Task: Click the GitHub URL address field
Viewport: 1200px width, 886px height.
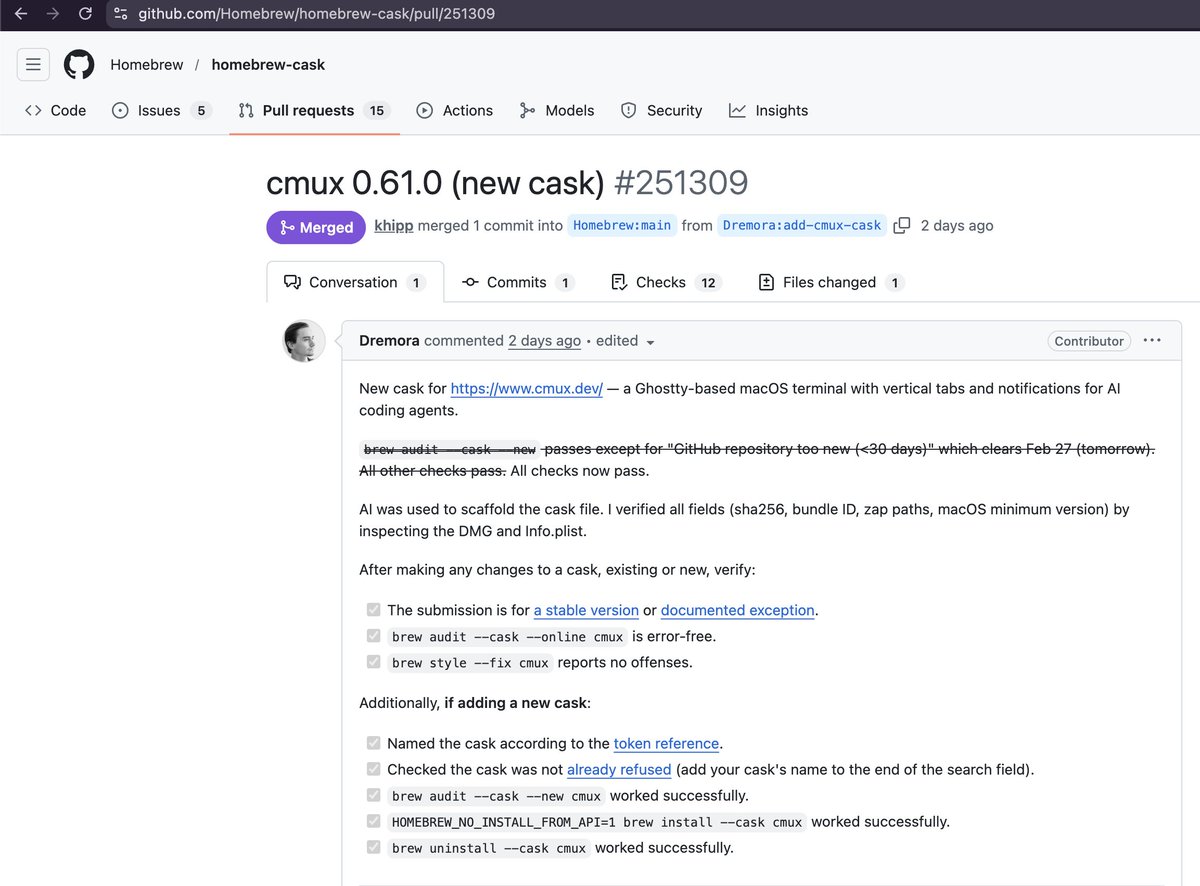Action: click(316, 14)
